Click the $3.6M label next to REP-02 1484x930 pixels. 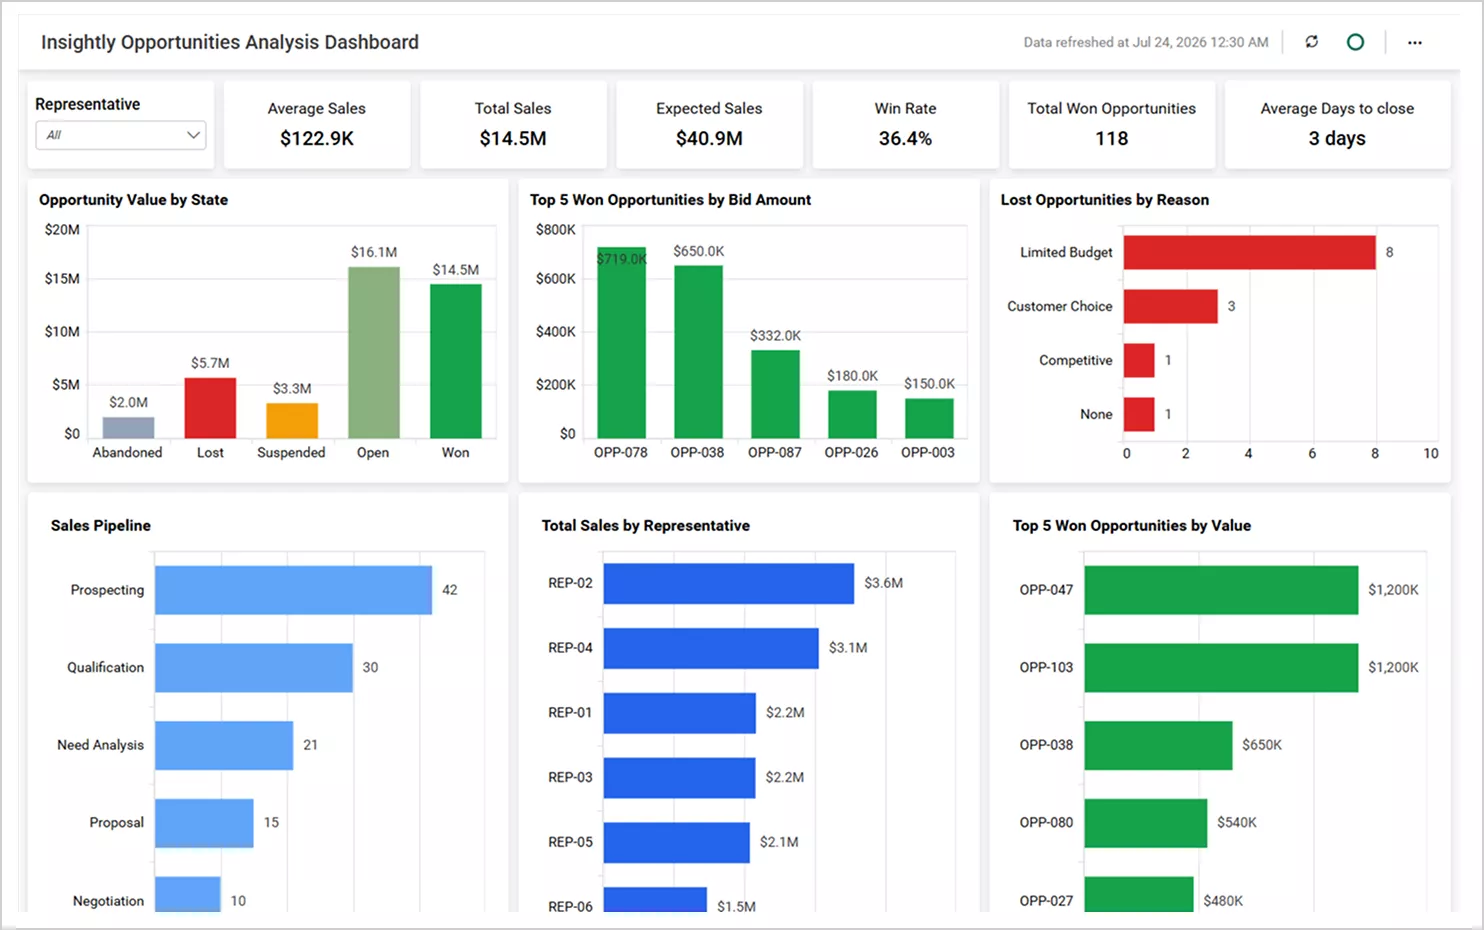coord(884,583)
